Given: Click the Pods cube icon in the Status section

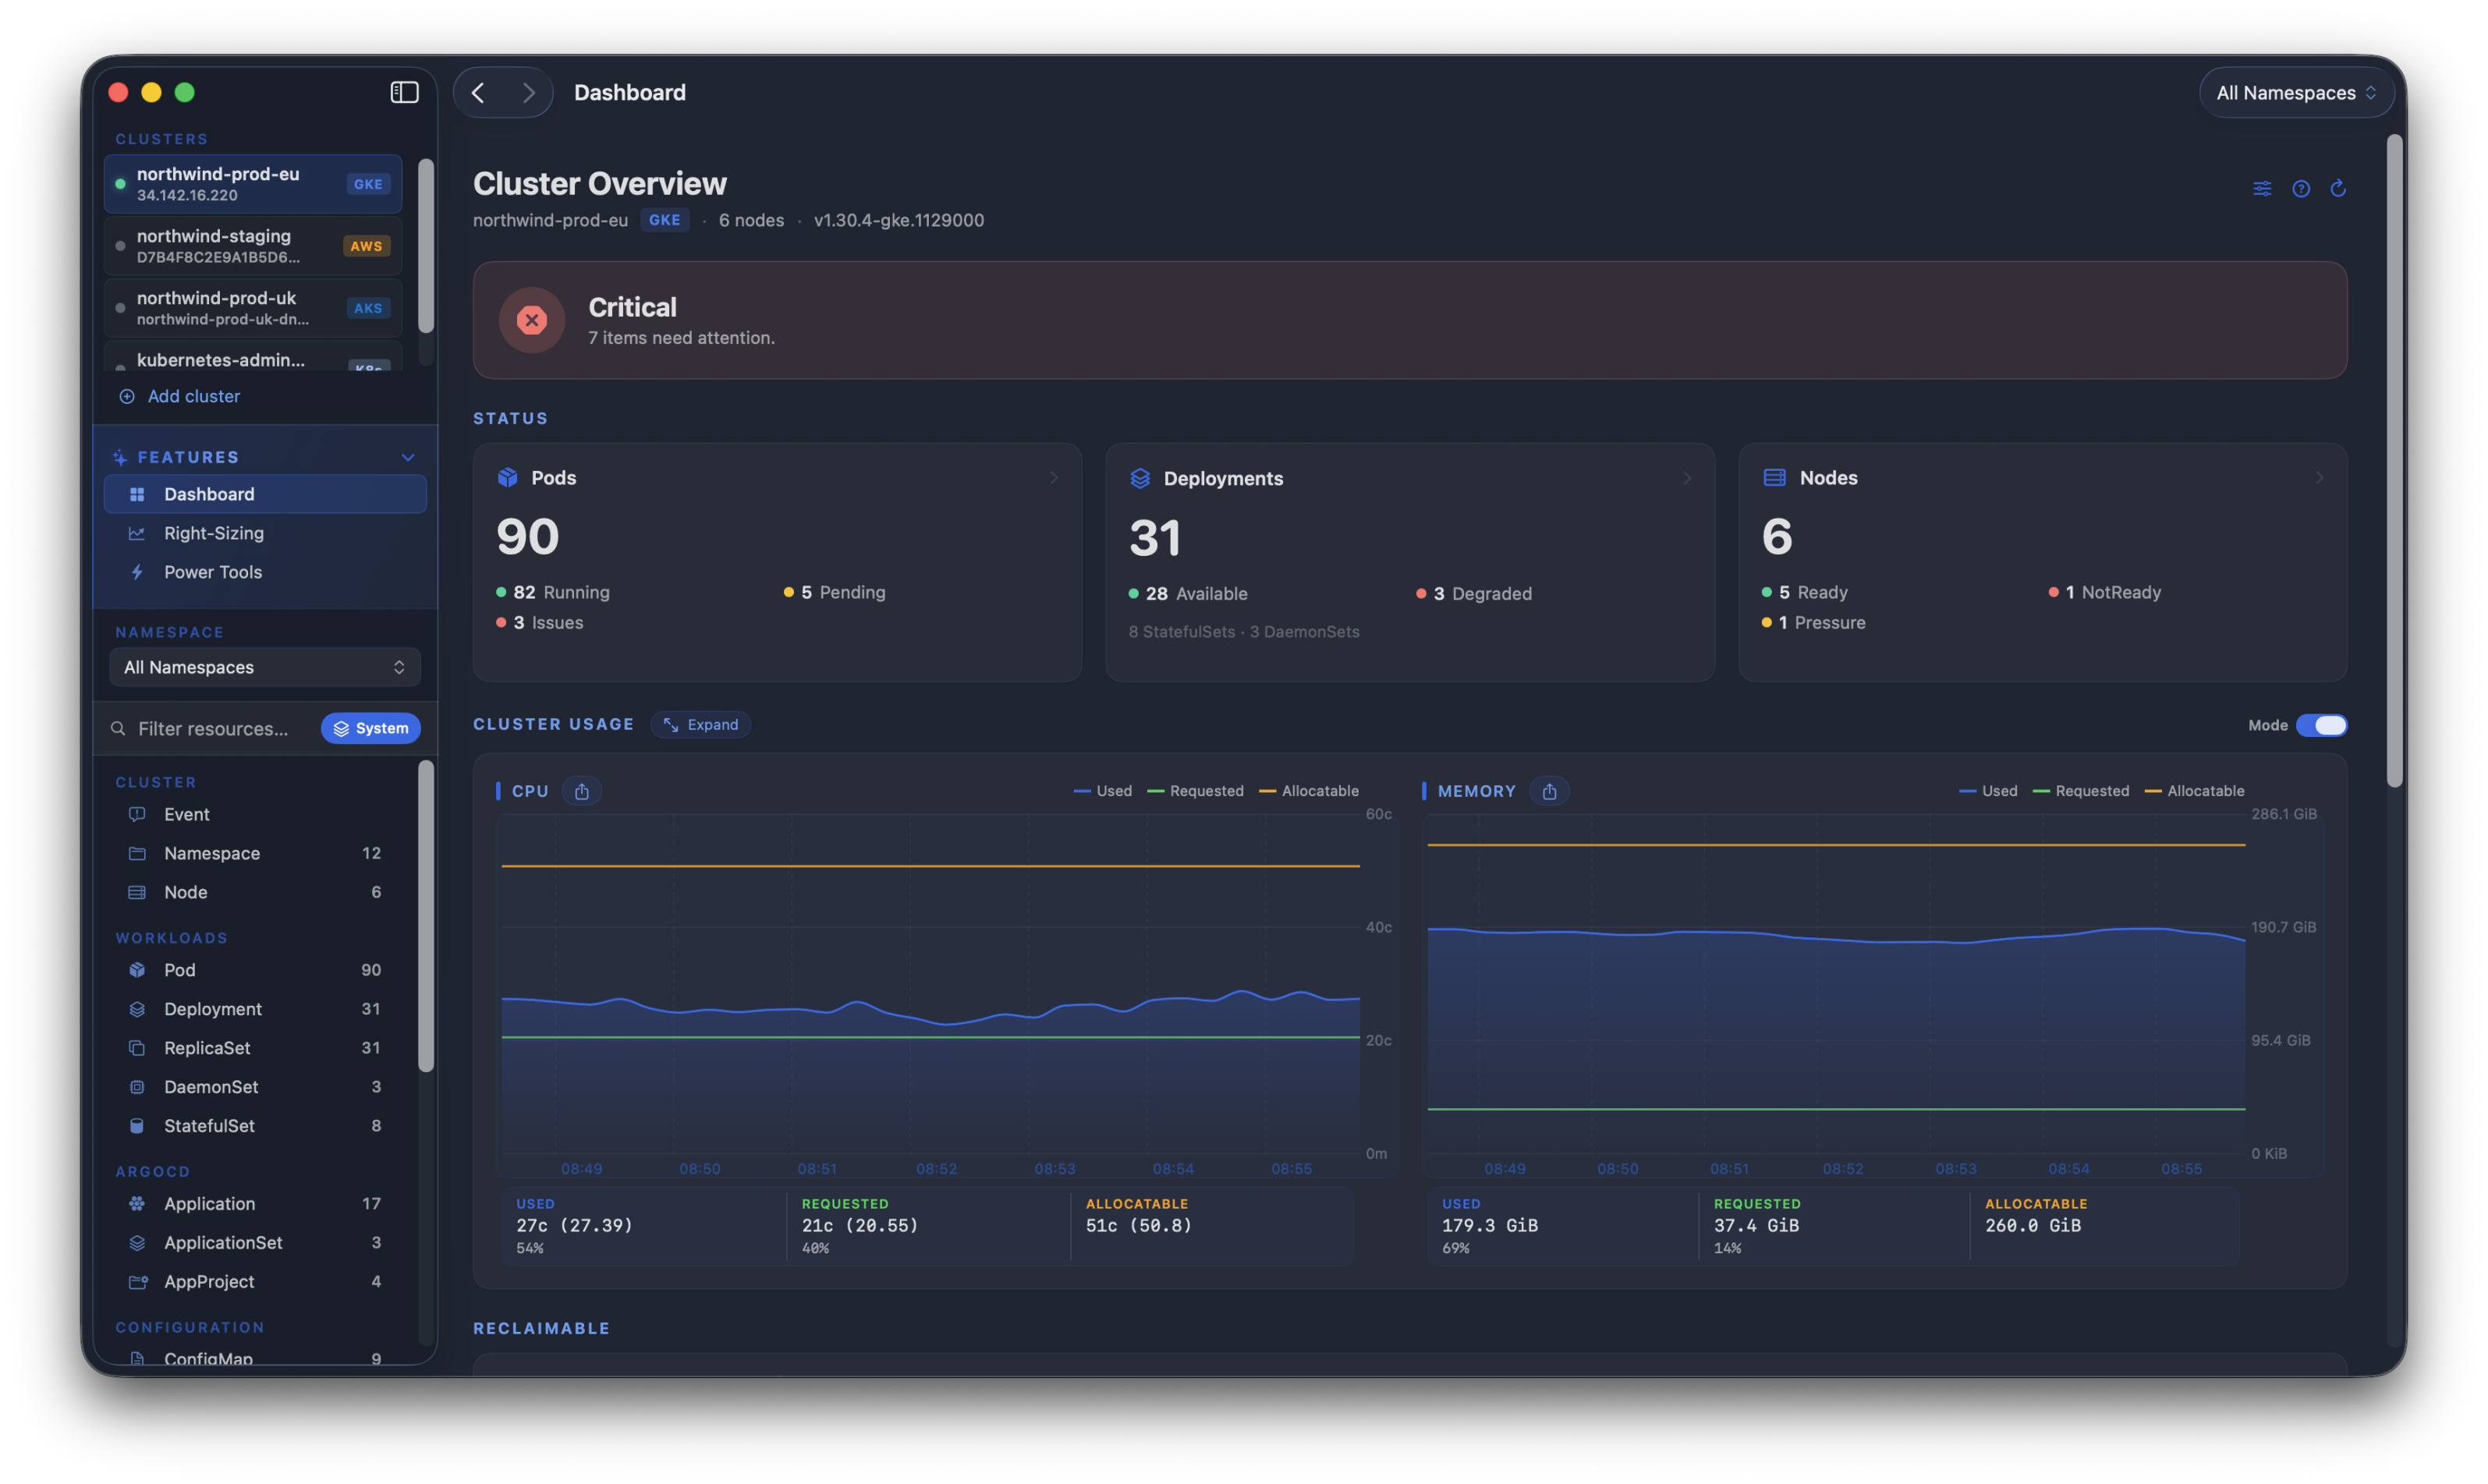Looking at the screenshot, I should pos(508,477).
